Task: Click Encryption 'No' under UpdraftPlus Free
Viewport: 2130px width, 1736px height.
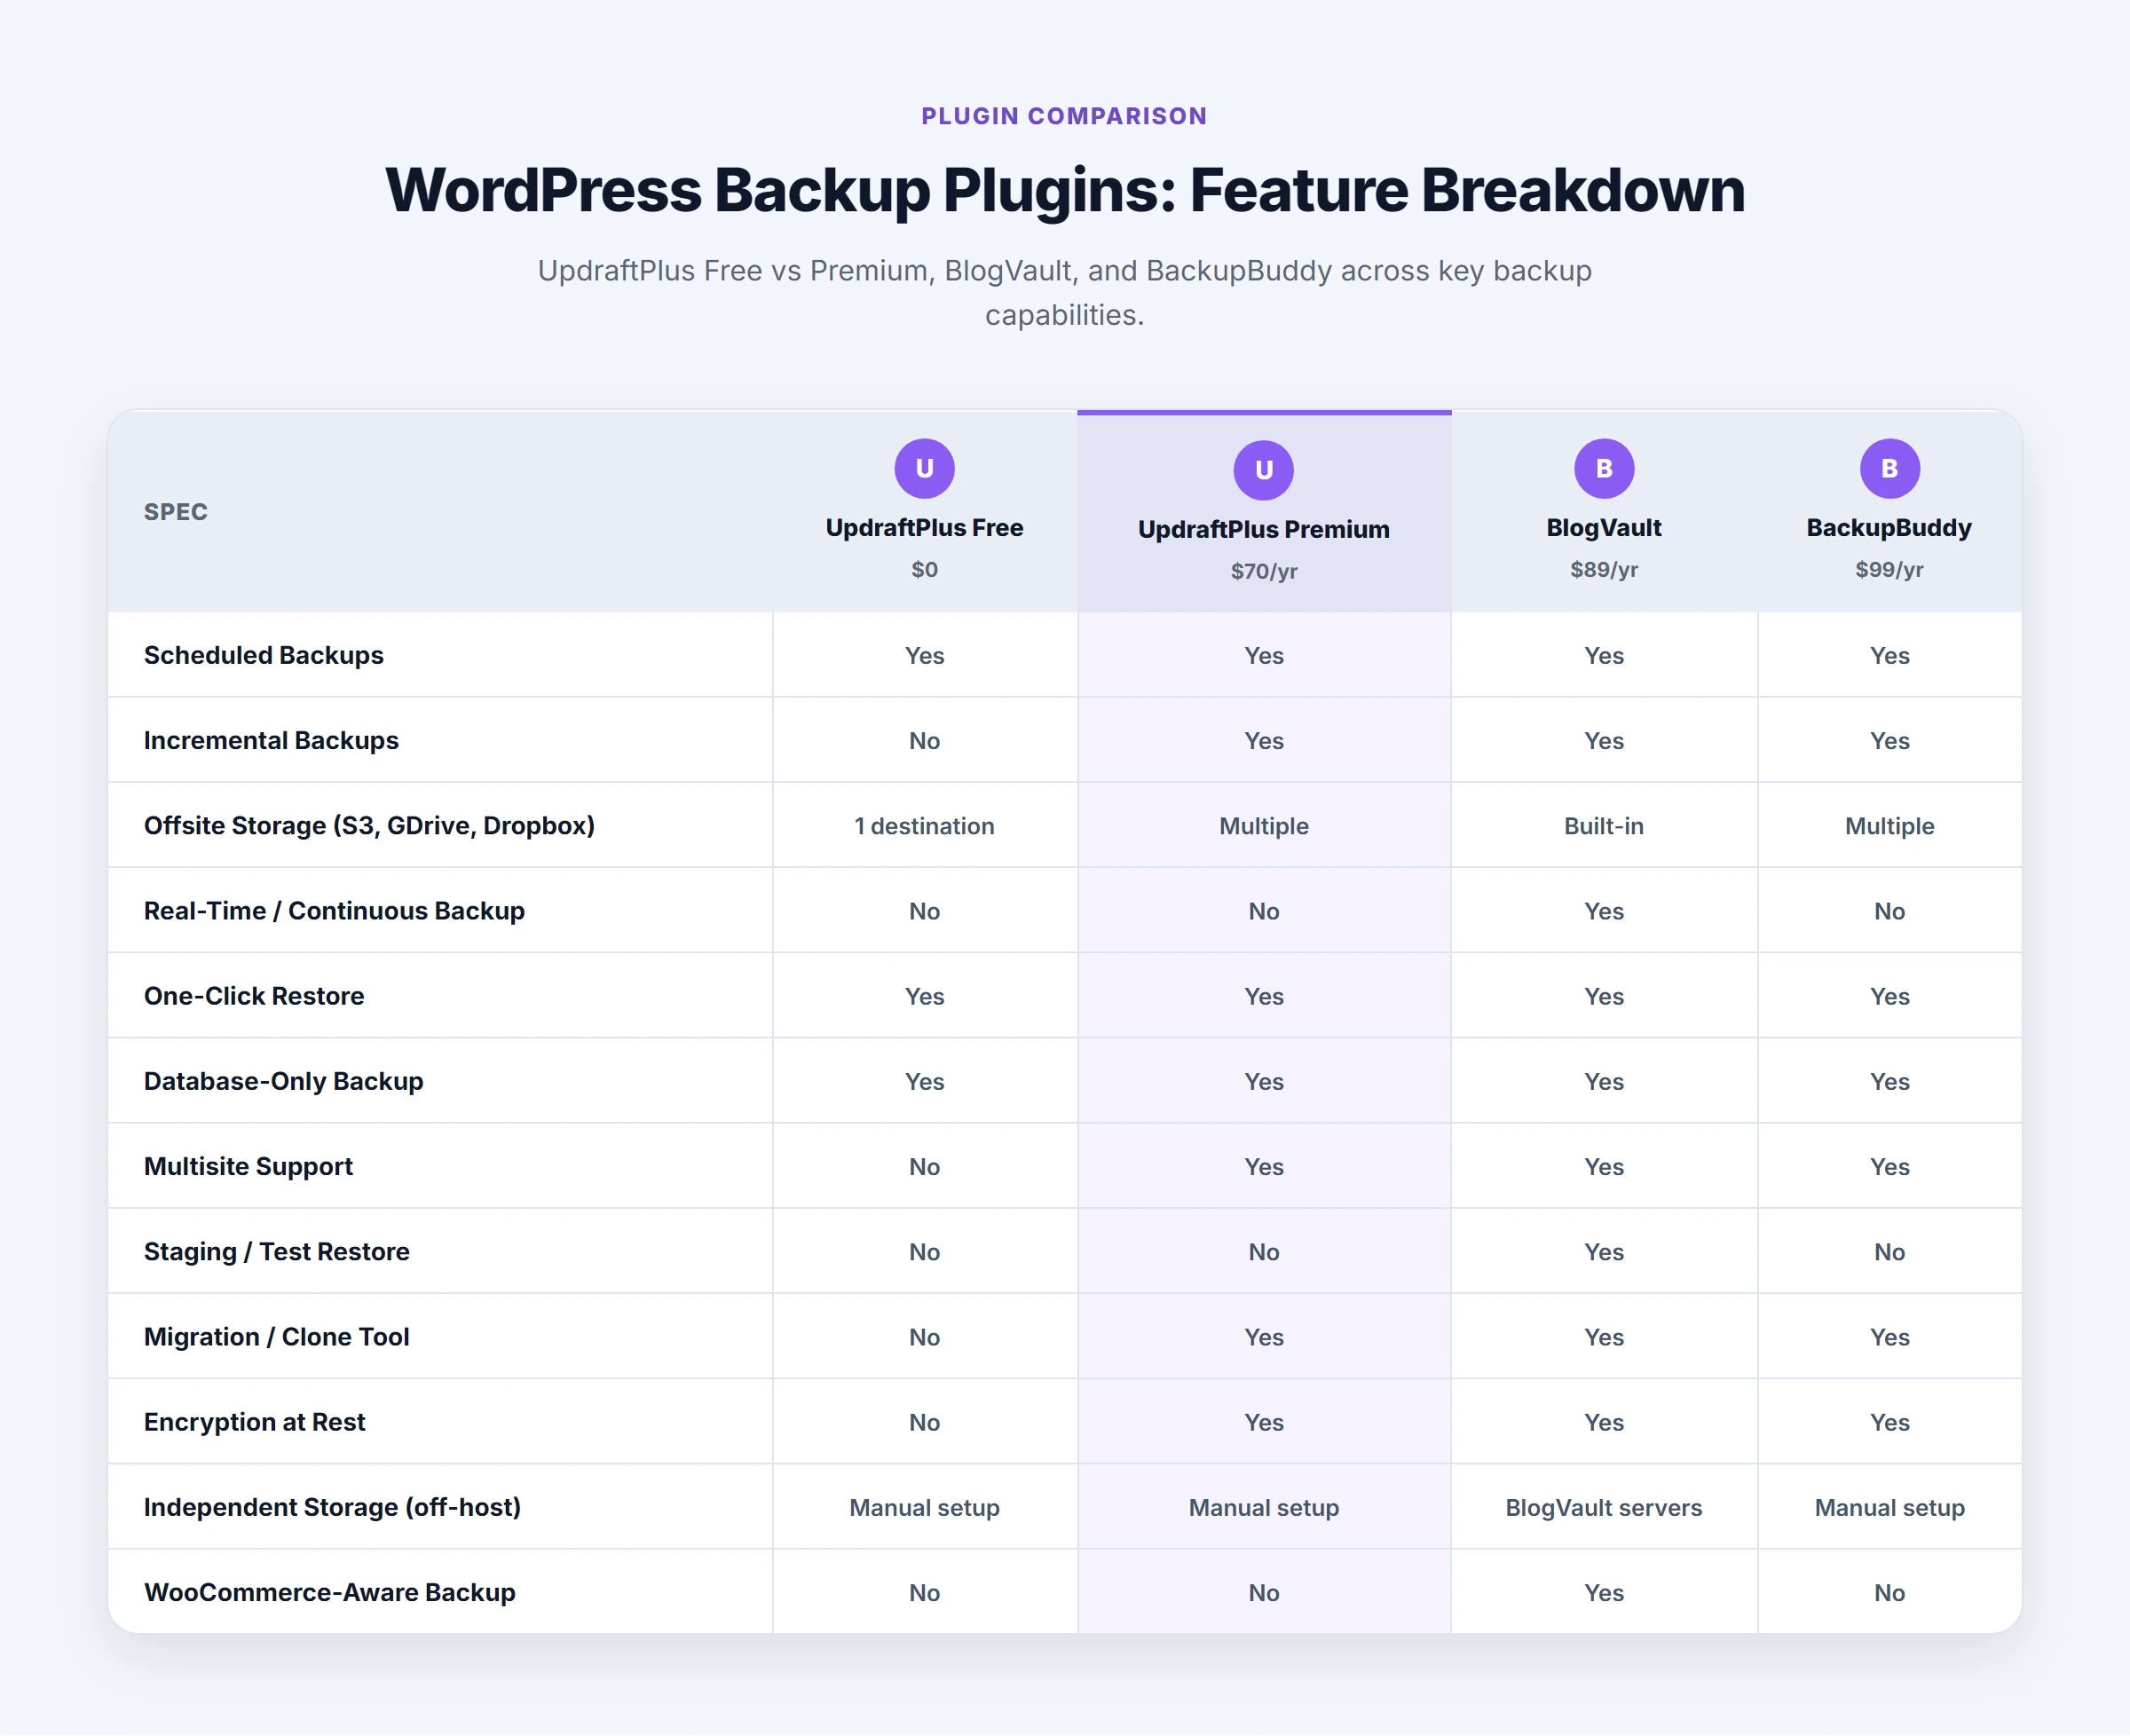Action: click(x=924, y=1423)
